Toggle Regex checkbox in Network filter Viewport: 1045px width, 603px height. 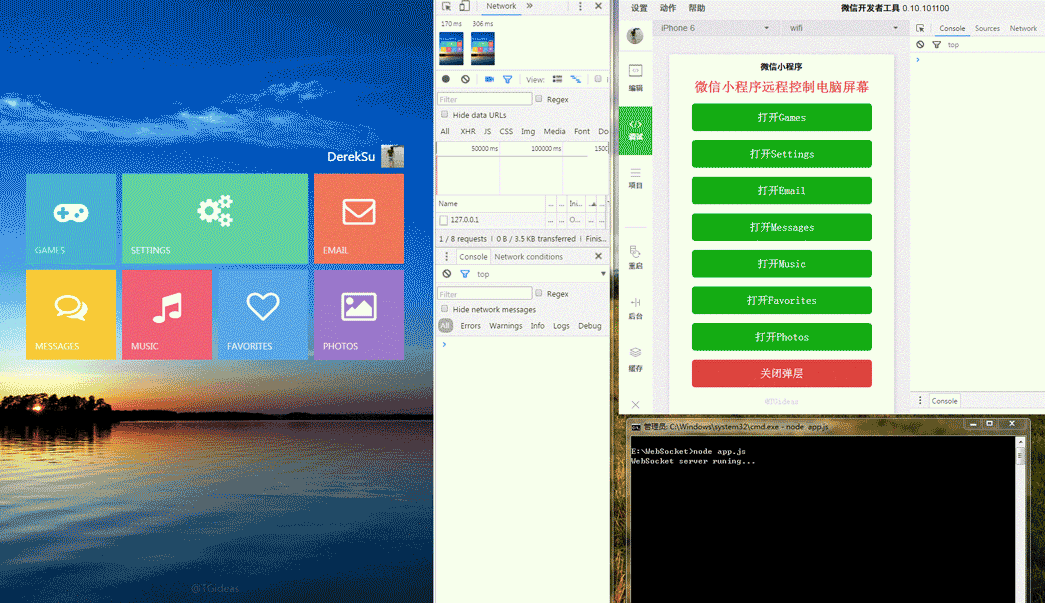coord(539,99)
